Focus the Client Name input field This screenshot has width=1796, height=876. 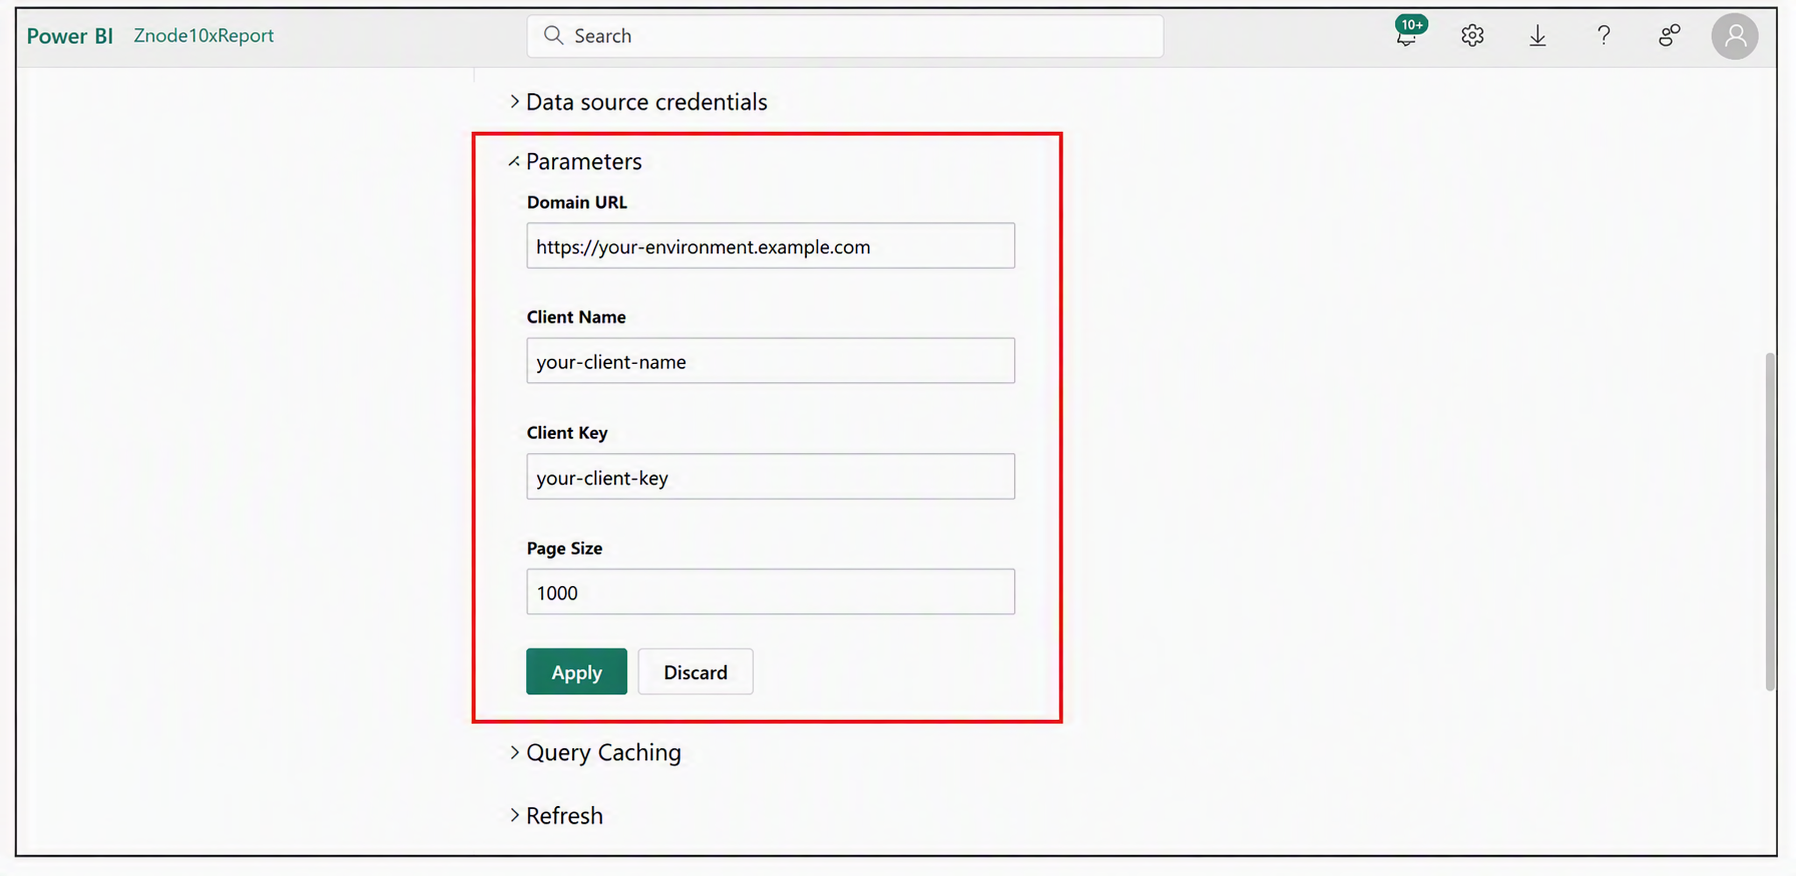coord(771,361)
